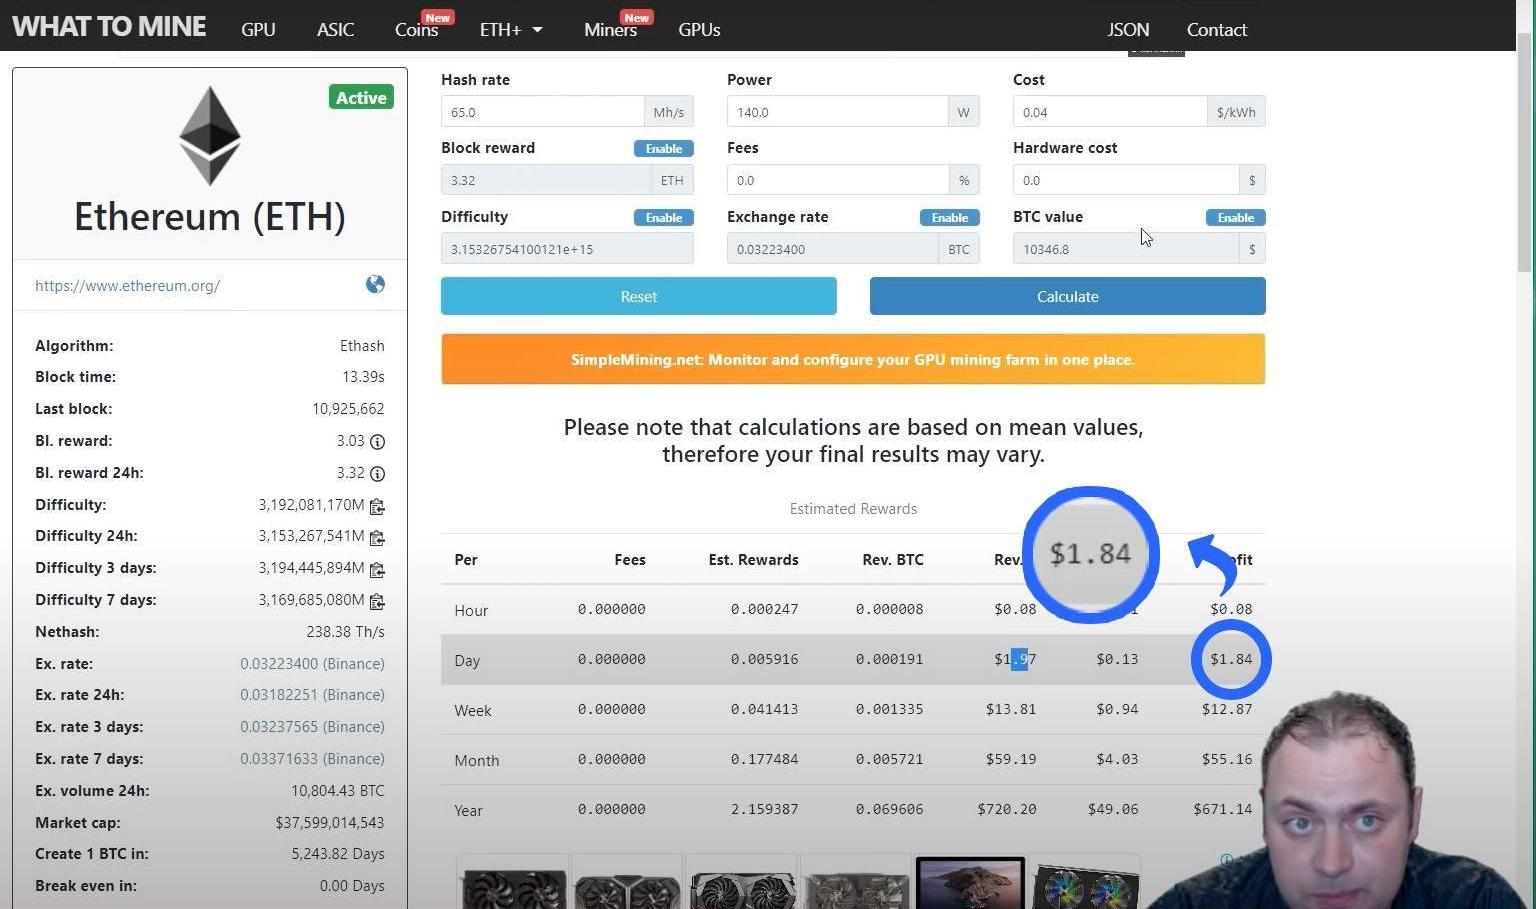Screen dimensions: 1536x909
Task: Click the page vertical scrollbar
Action: [1525, 150]
